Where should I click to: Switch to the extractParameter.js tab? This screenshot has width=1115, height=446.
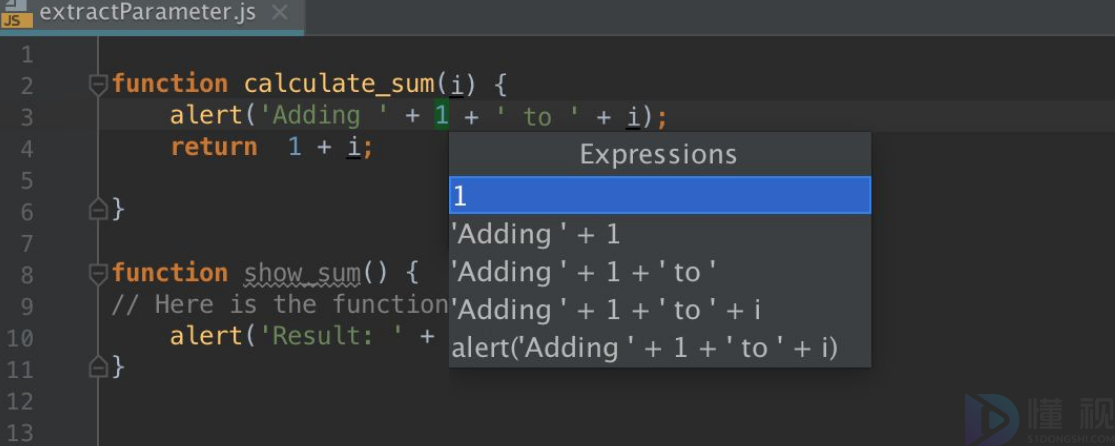point(148,13)
